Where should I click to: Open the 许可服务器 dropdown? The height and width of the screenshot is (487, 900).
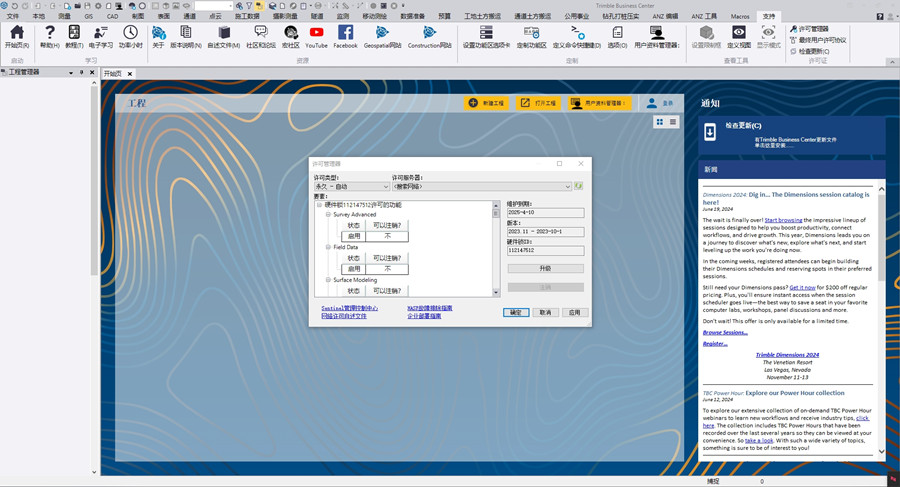[482, 187]
